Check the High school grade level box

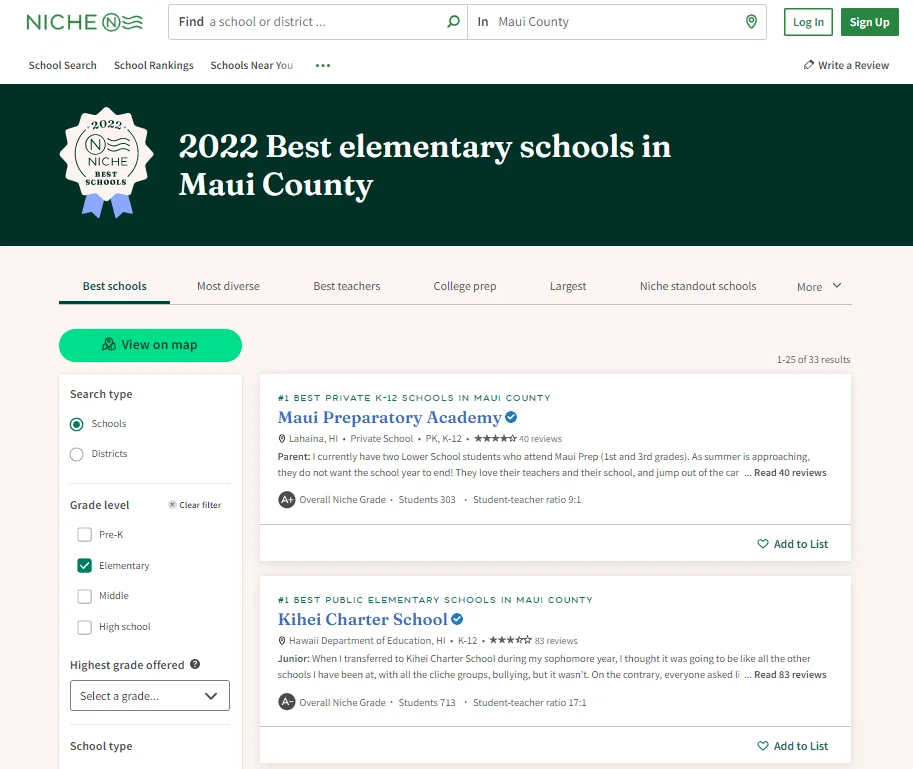(84, 627)
